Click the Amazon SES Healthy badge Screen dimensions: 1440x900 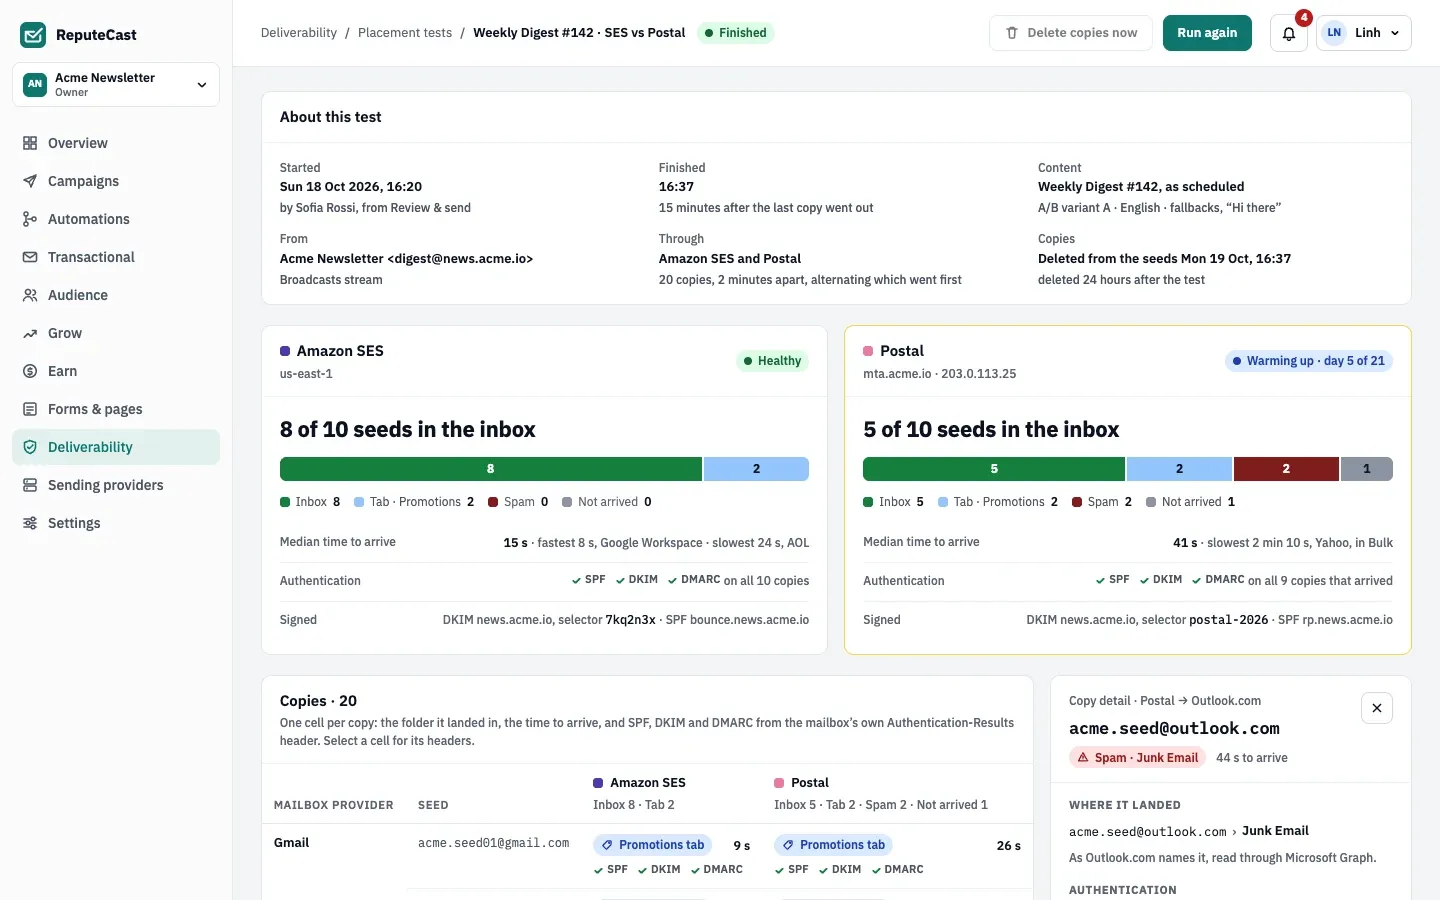pos(772,361)
